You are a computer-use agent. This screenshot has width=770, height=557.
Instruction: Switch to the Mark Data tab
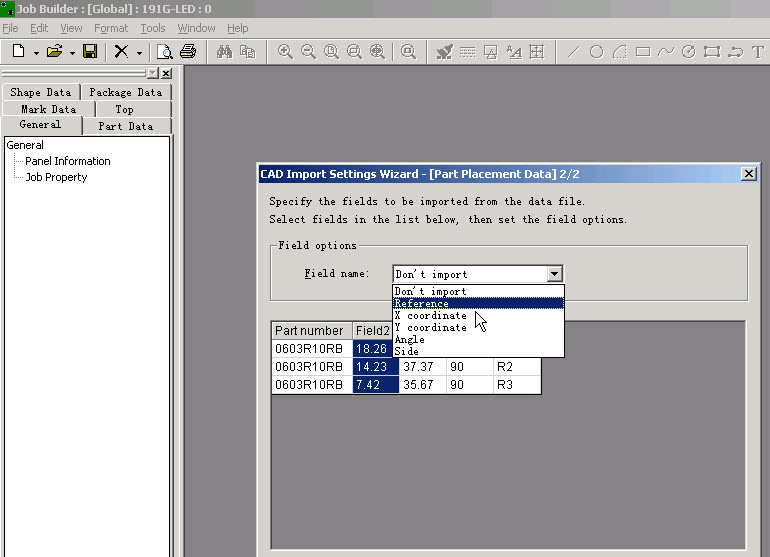click(49, 109)
